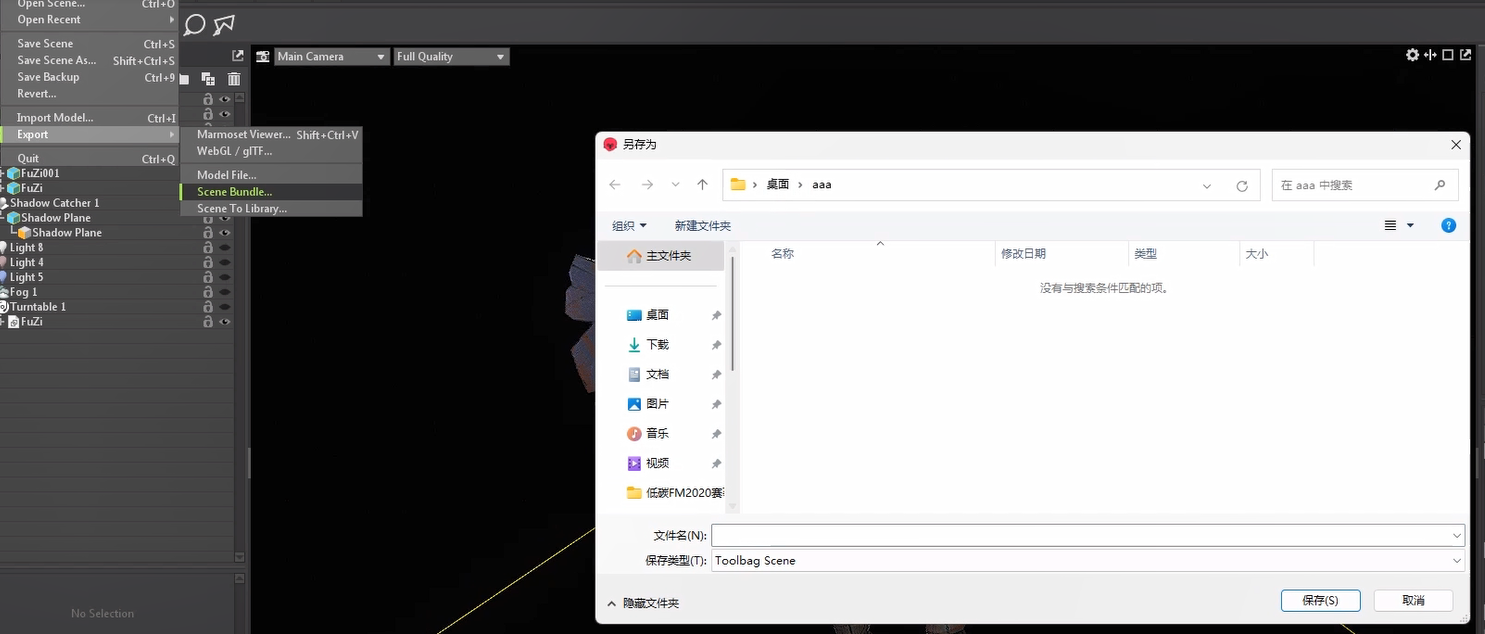Image resolution: width=1485 pixels, height=634 pixels.
Task: Toggle visibility eye for Turntable 1
Action: pyautogui.click(x=225, y=307)
